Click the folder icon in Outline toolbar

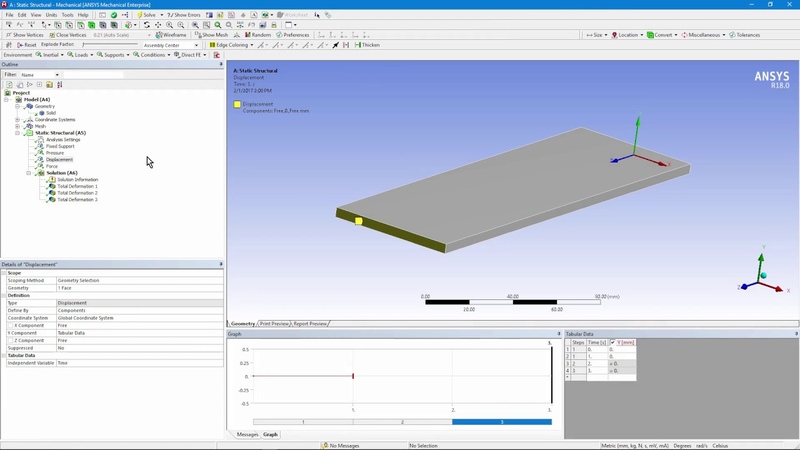tap(49, 84)
